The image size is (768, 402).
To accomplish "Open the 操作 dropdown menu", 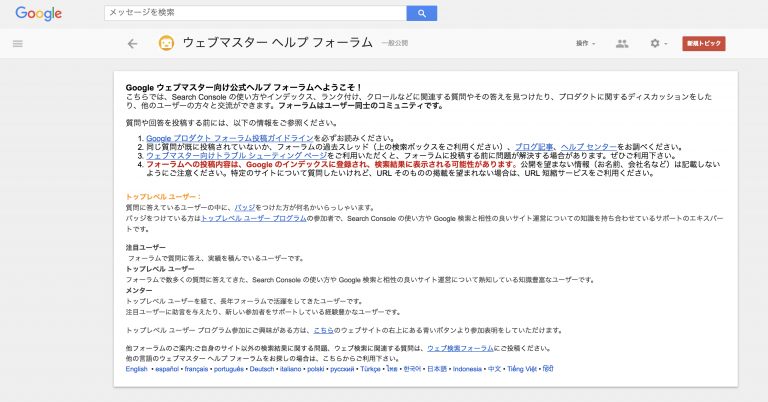I will [586, 44].
